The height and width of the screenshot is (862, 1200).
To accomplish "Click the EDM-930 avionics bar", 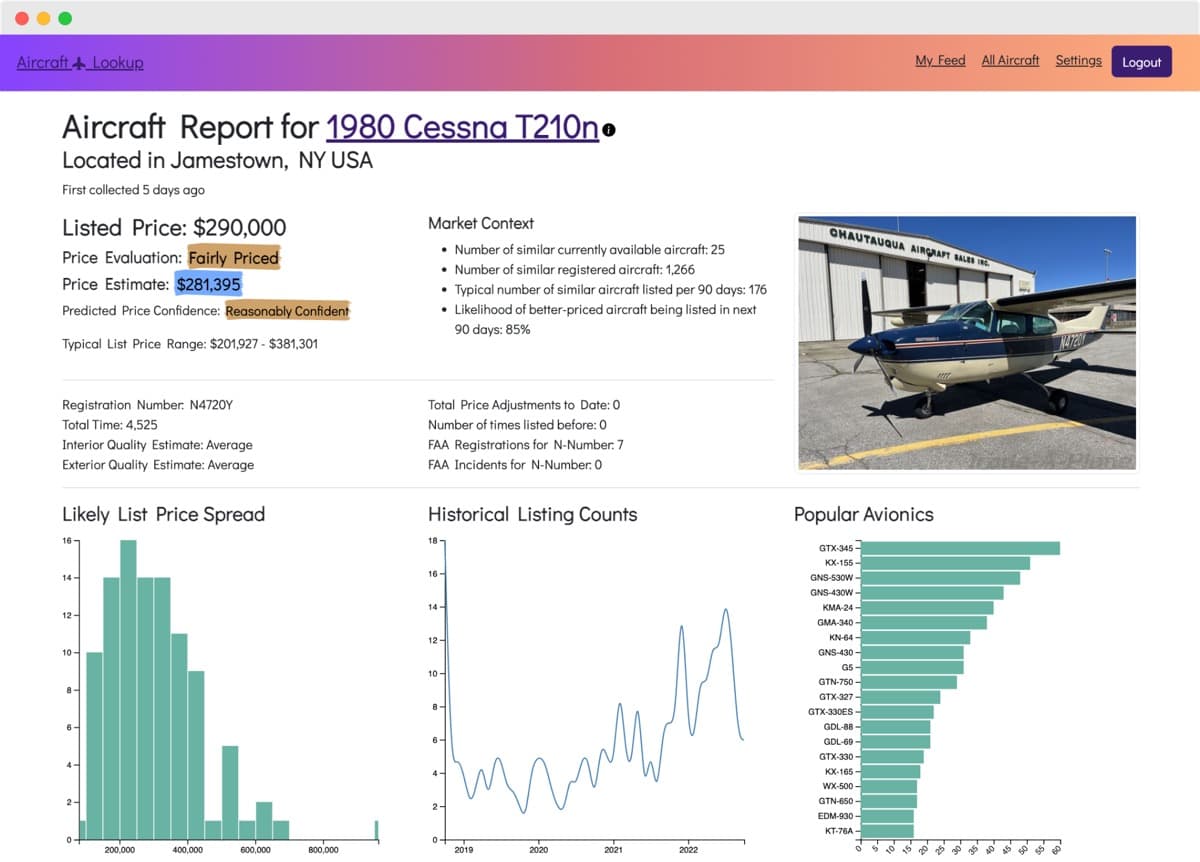I will 887,816.
